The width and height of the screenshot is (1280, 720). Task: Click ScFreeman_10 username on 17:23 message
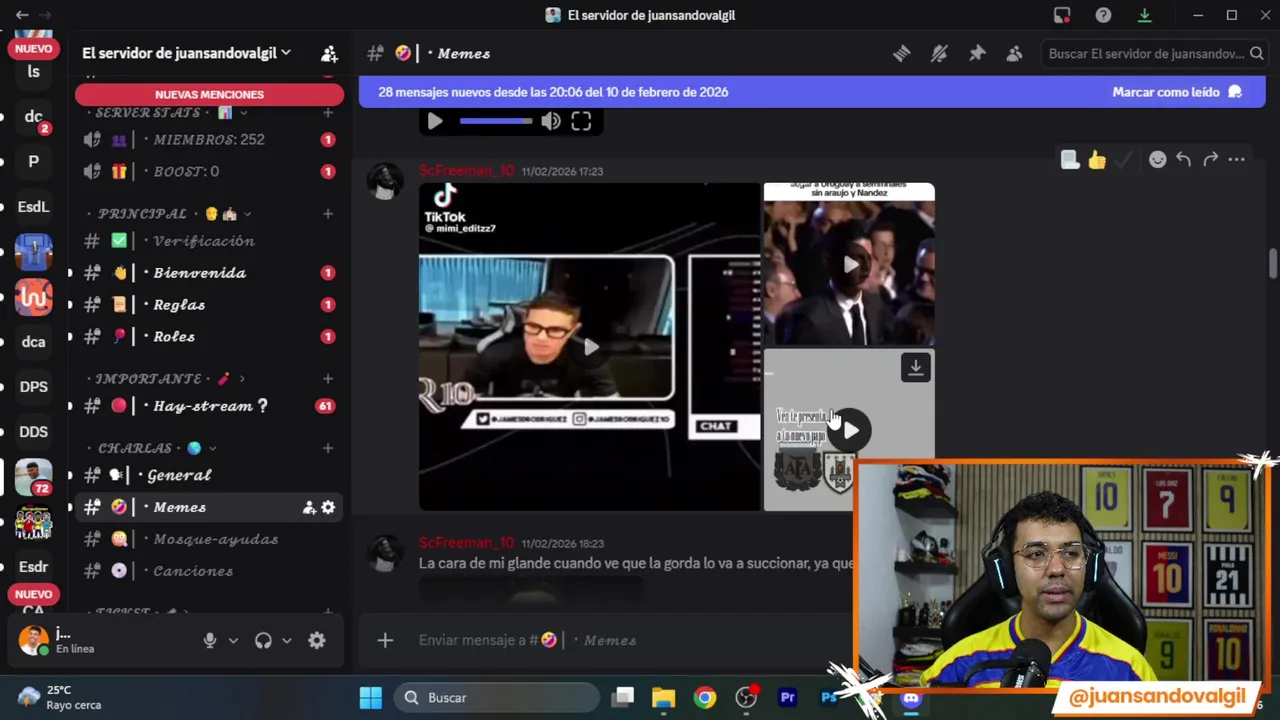coord(466,171)
